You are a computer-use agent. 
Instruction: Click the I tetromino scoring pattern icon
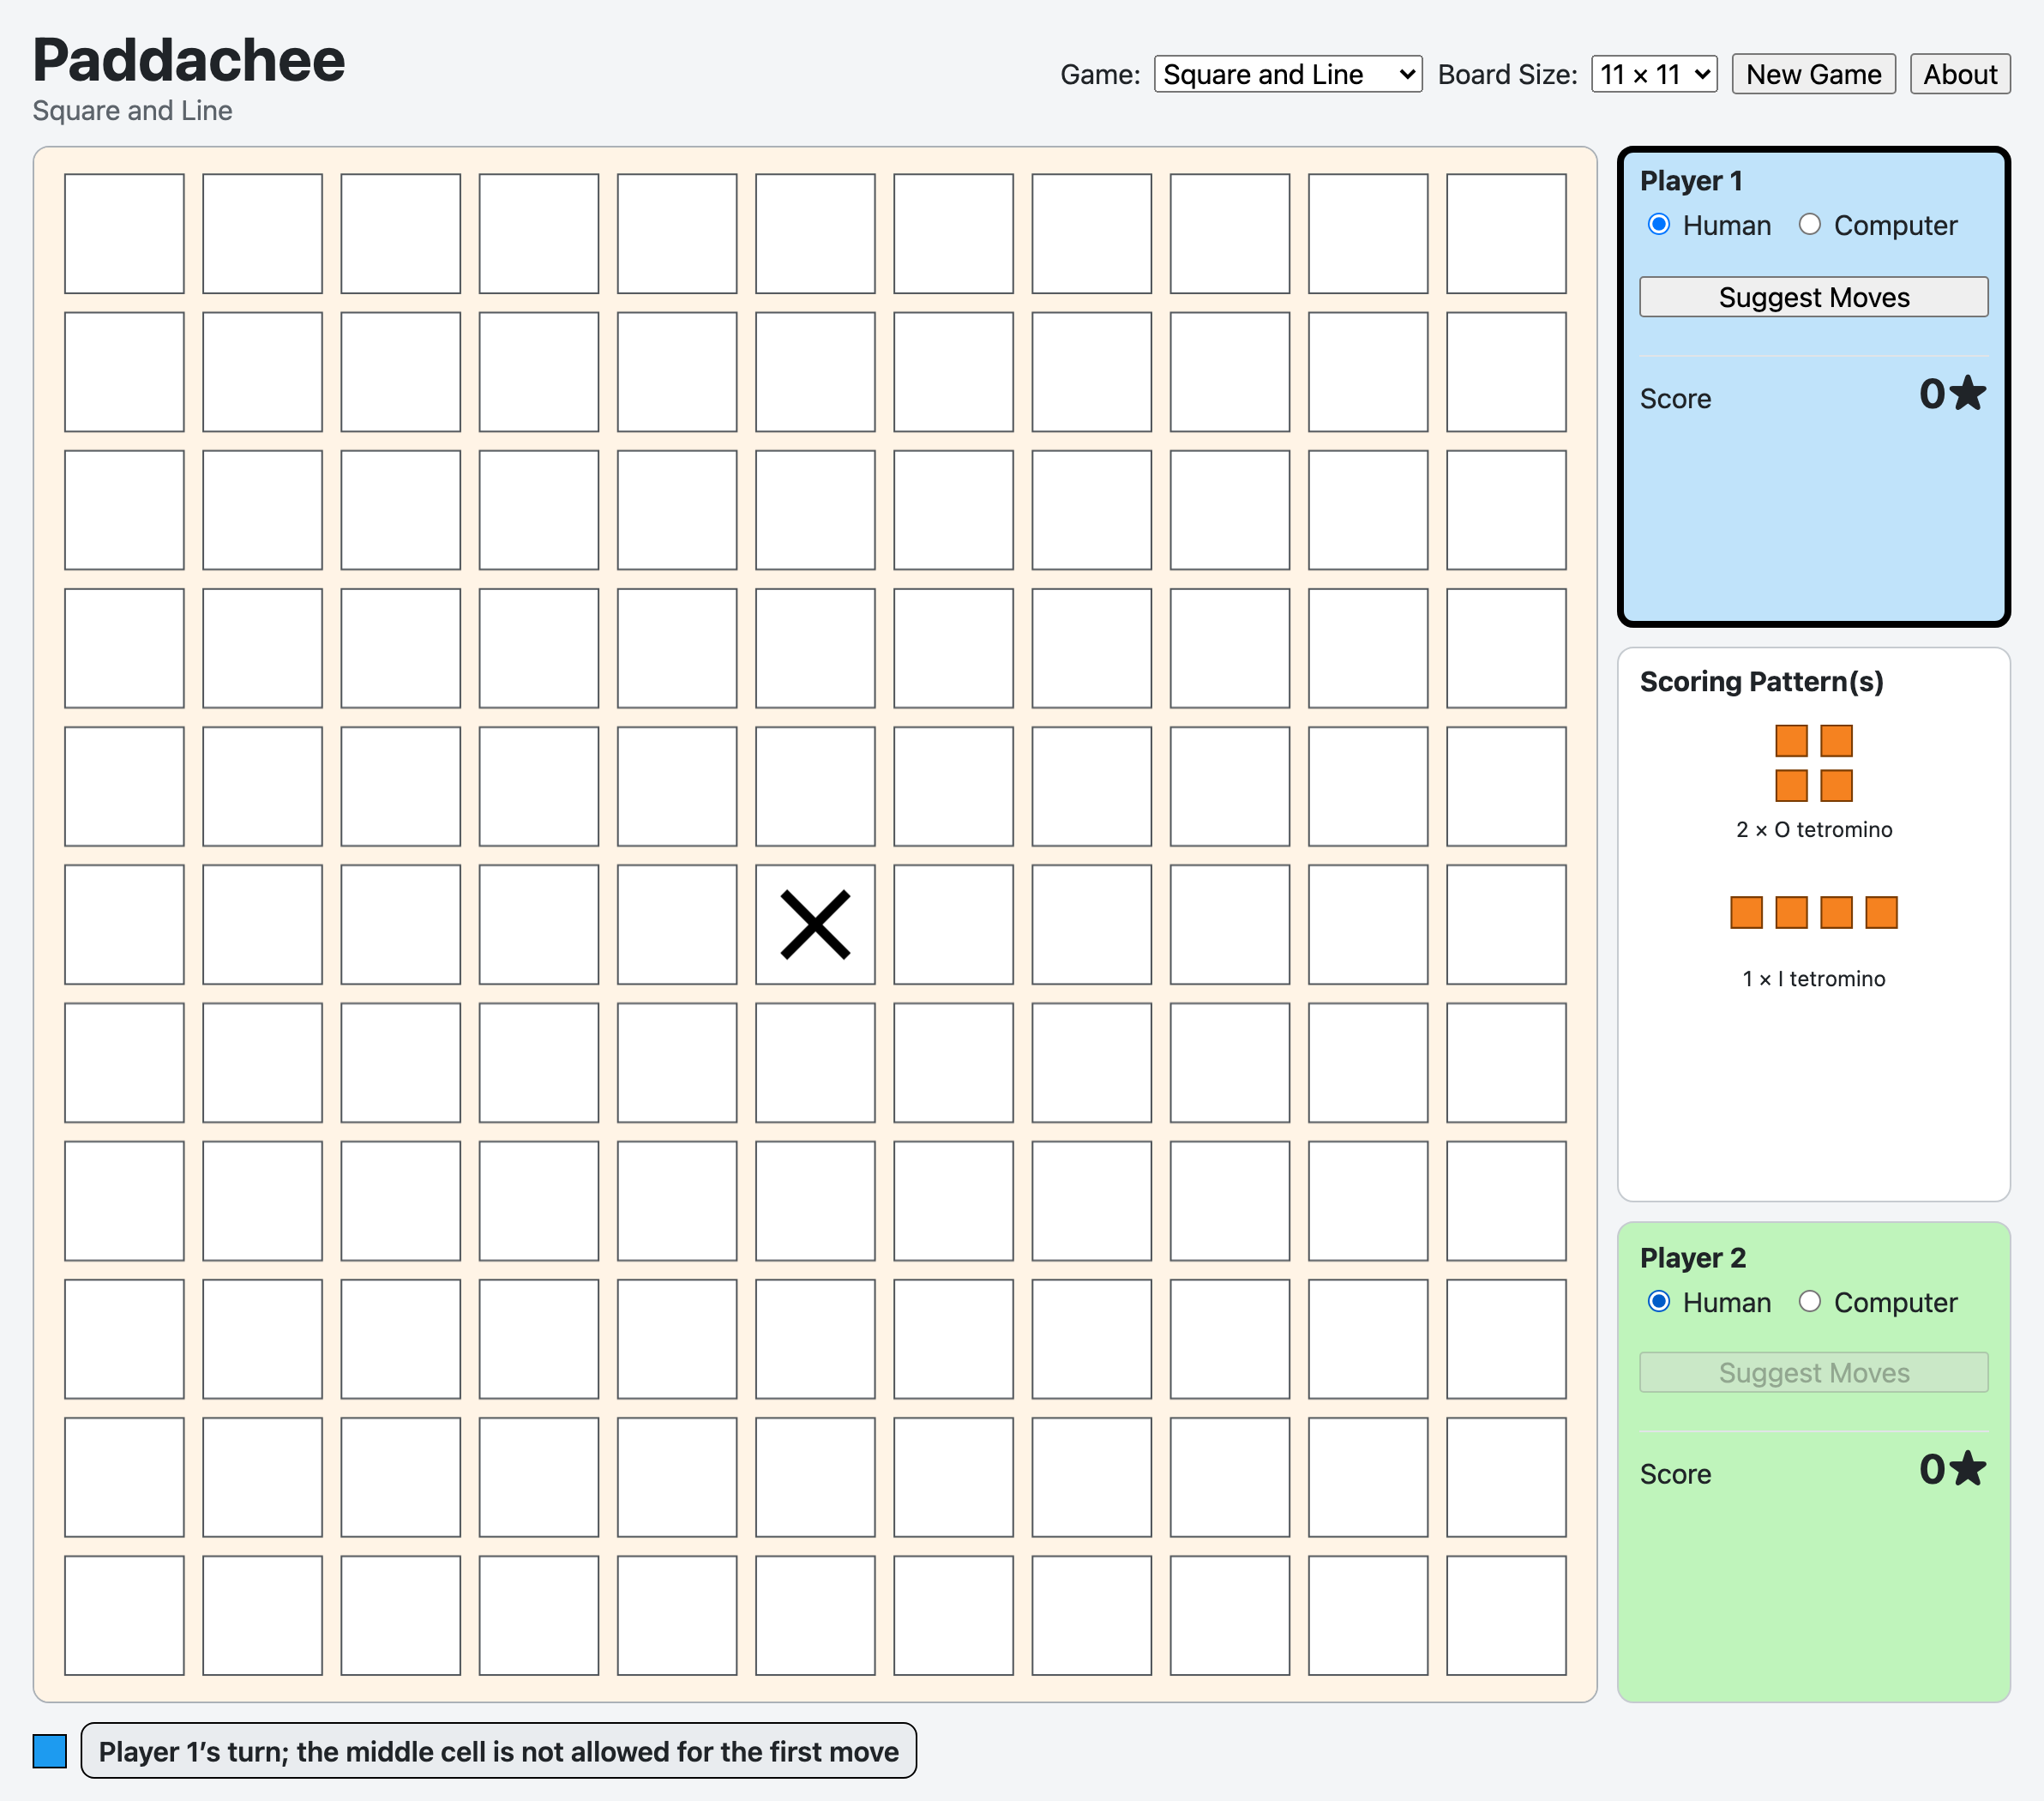(1814, 912)
